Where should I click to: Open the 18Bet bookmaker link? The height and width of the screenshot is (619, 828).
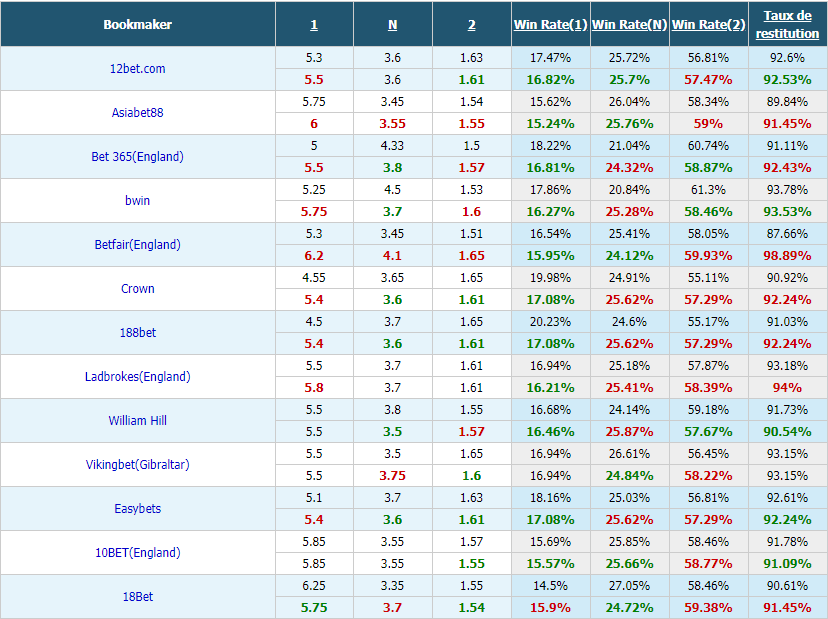pyautogui.click(x=137, y=596)
